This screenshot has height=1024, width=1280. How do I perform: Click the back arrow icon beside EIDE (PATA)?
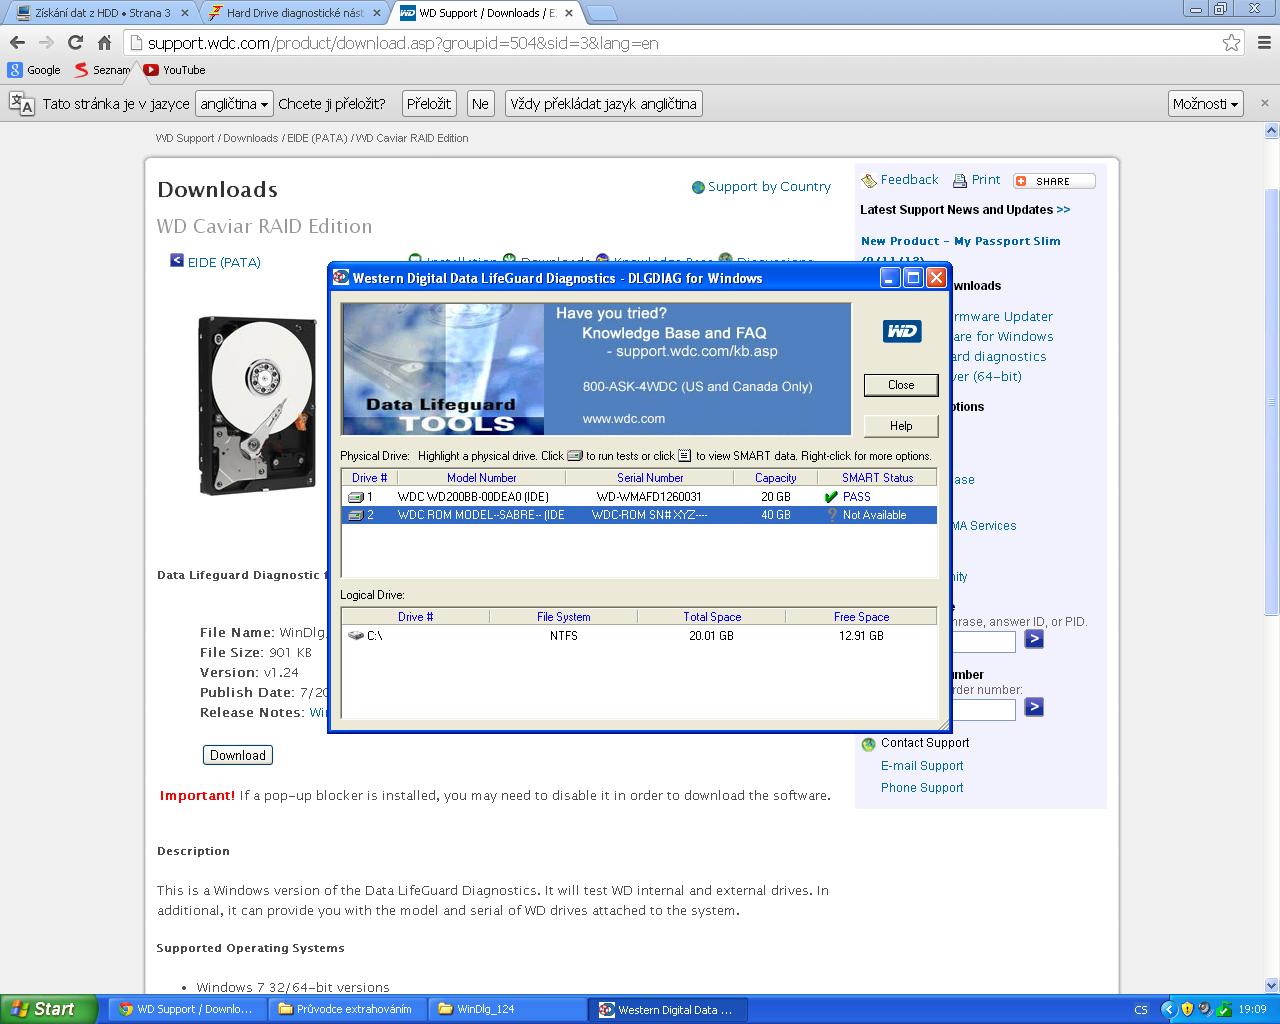[x=177, y=260]
